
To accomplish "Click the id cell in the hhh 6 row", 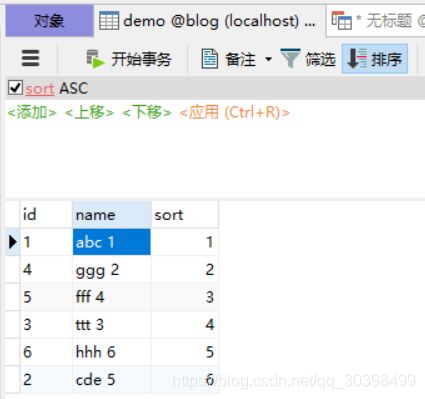I will point(46,352).
